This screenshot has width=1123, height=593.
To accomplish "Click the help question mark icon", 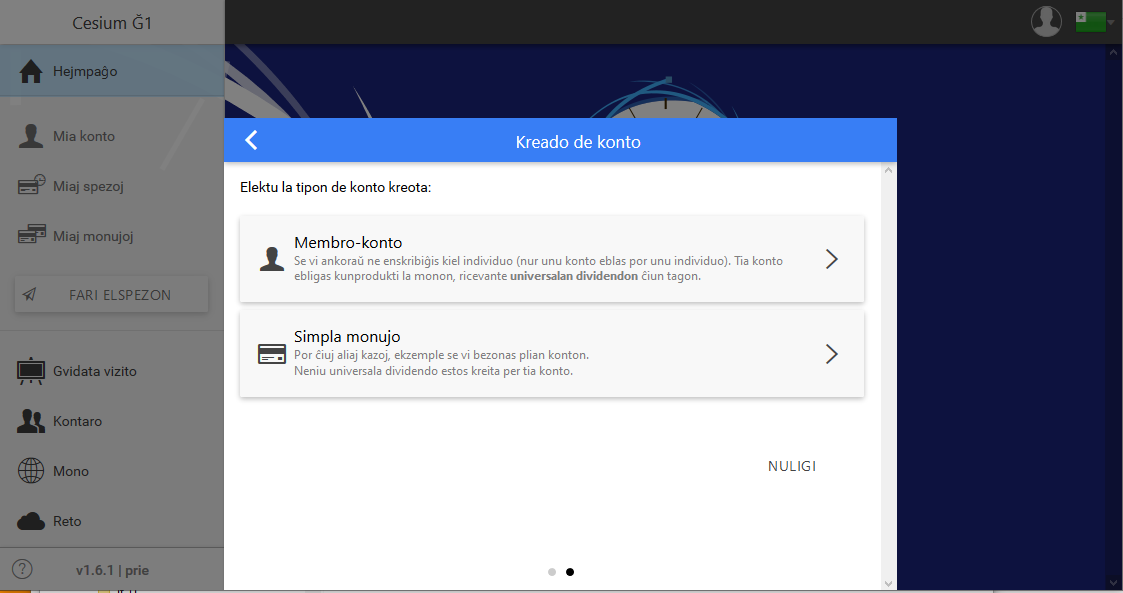I will pos(22,569).
